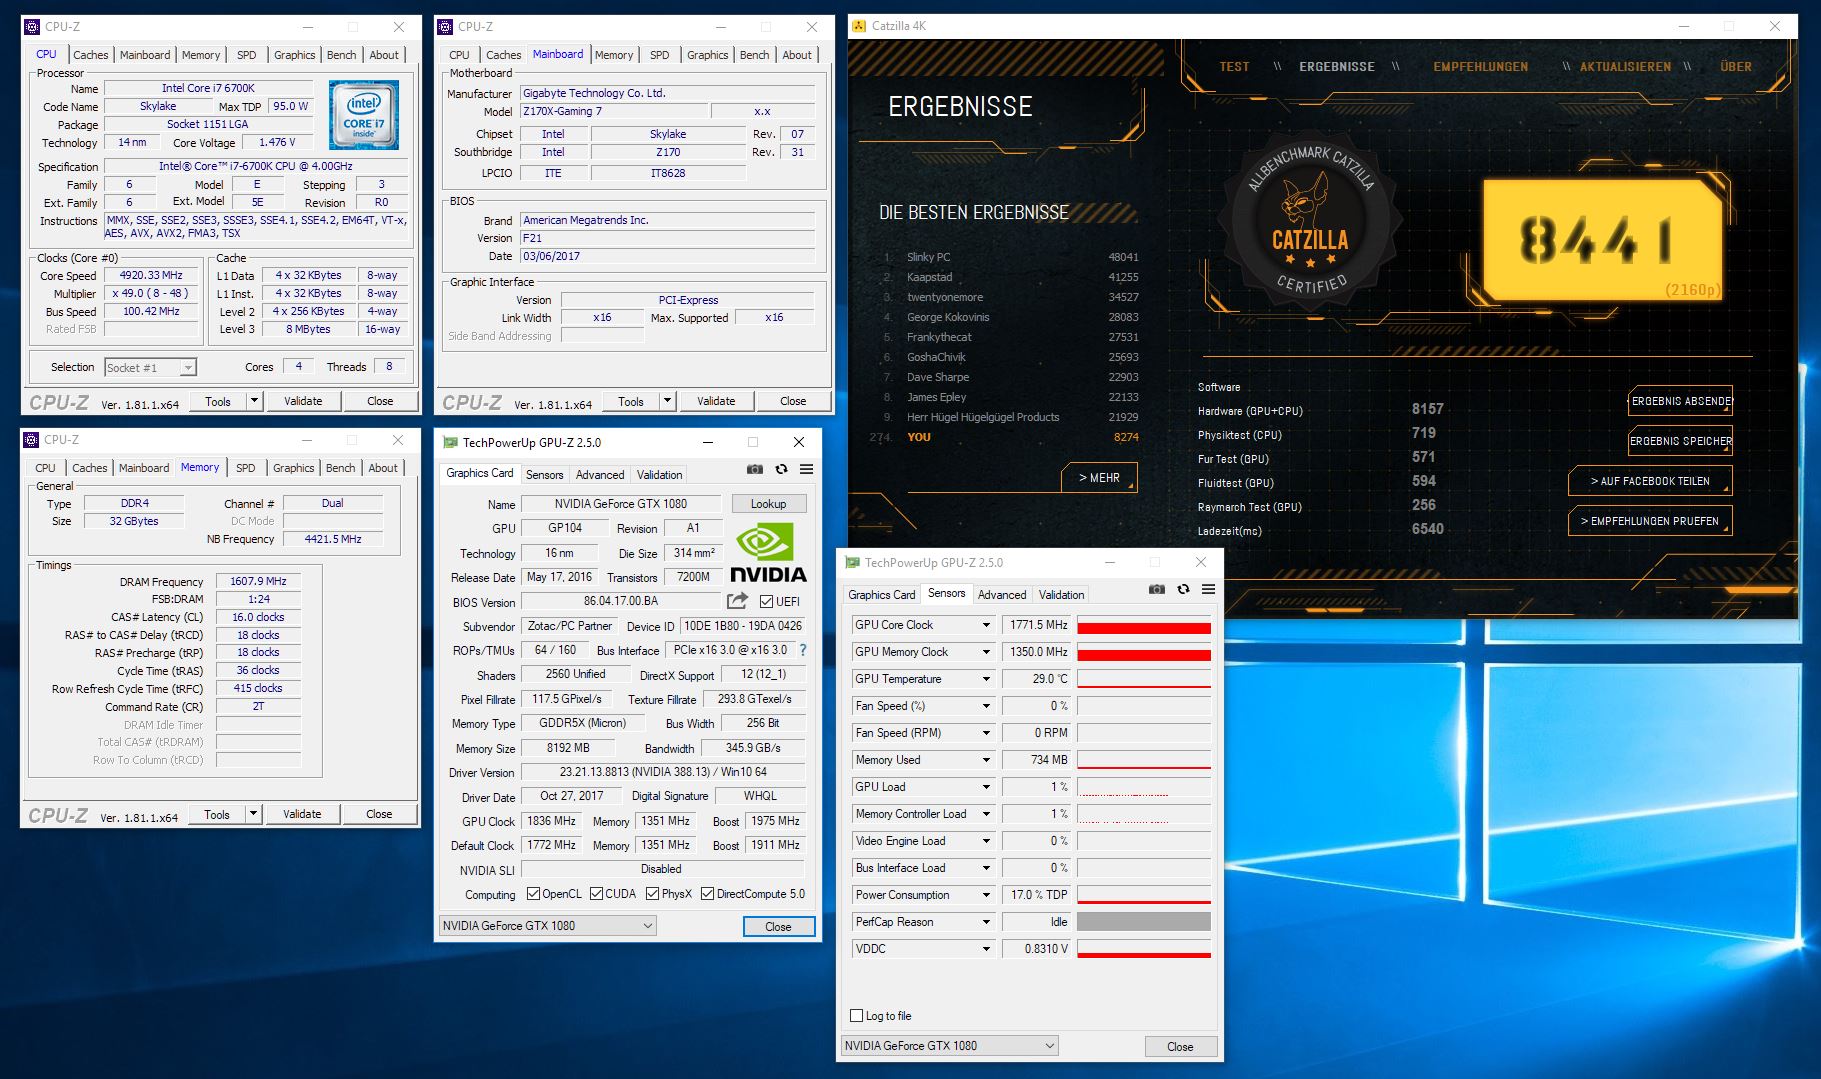The height and width of the screenshot is (1079, 1821).
Task: Expand the GPU Temperature sensor dropdown
Action: pos(986,679)
